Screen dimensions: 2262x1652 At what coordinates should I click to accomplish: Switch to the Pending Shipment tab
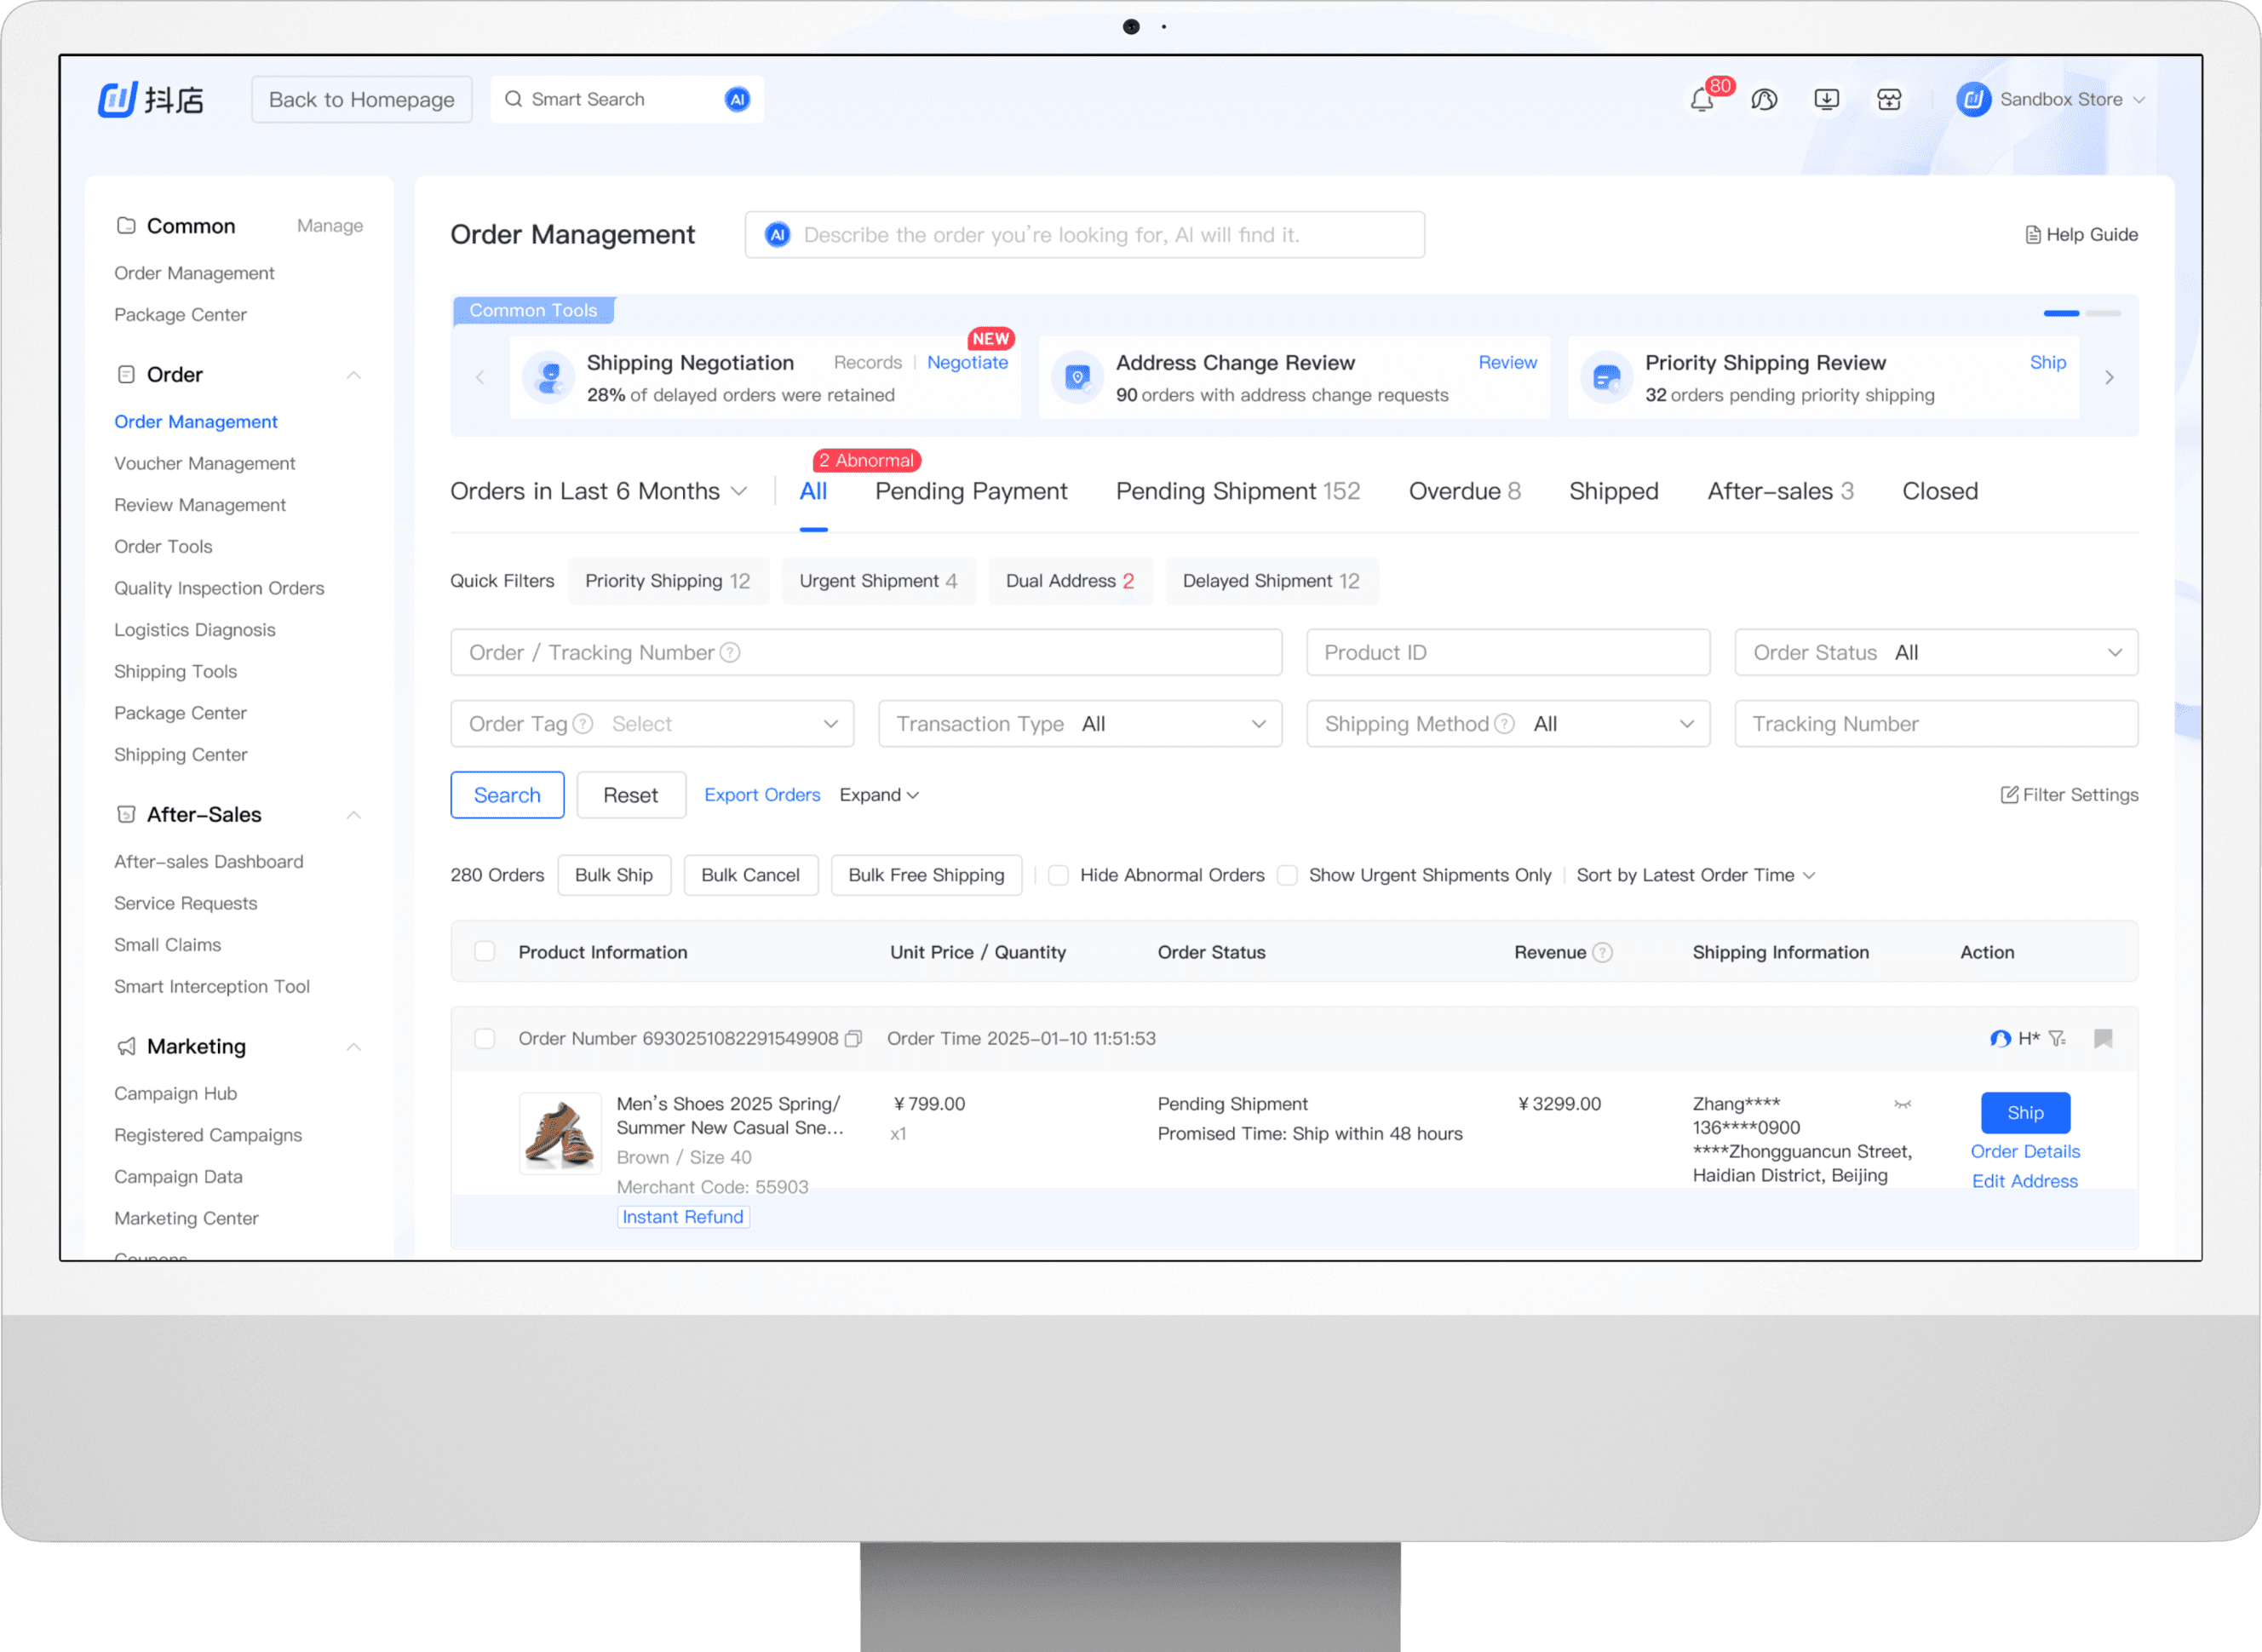[1237, 492]
